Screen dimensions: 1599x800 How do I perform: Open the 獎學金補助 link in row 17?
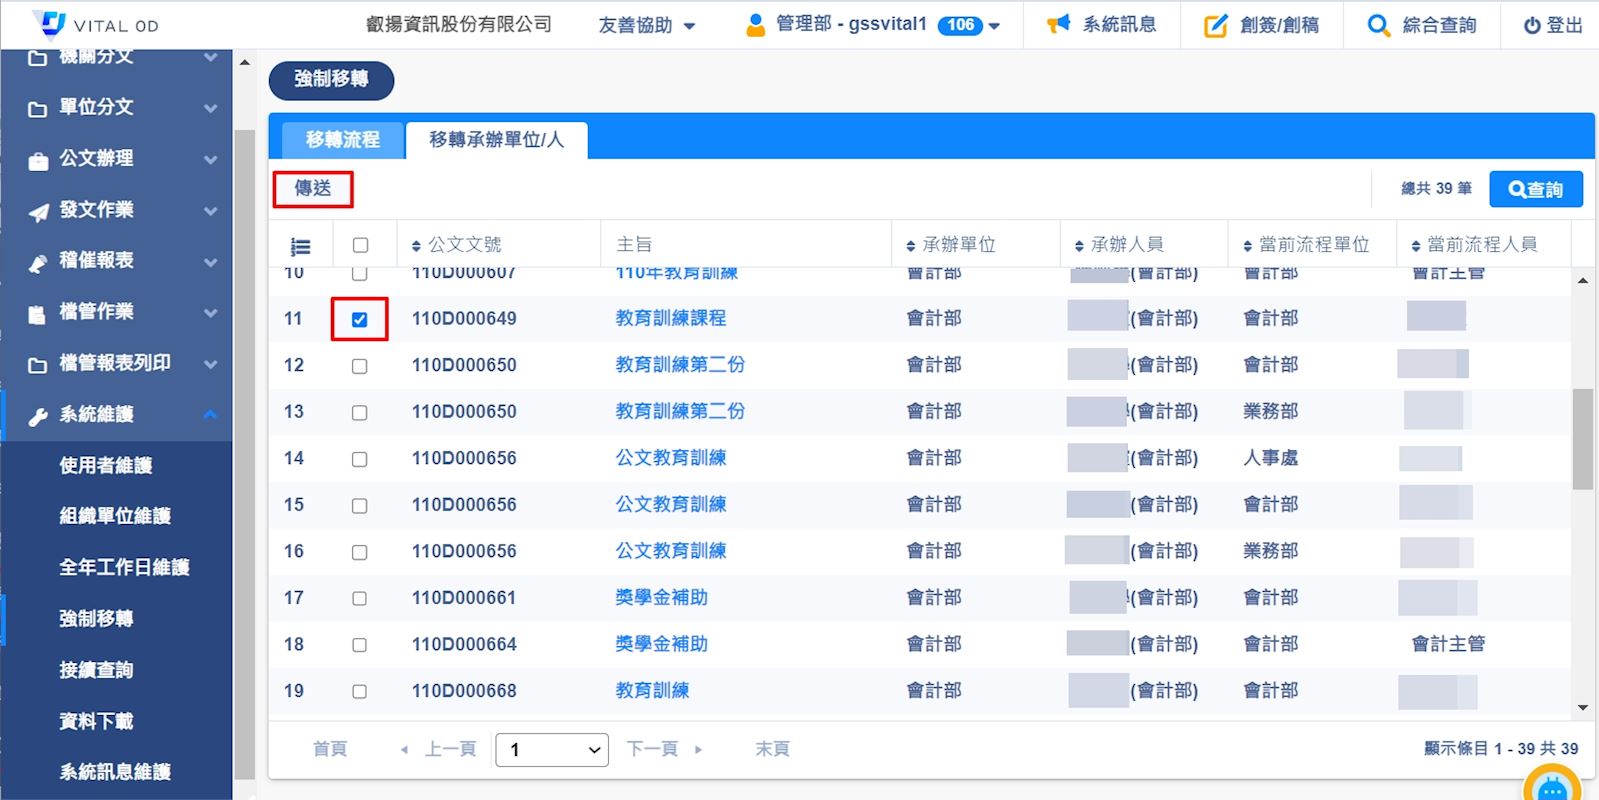pos(661,598)
